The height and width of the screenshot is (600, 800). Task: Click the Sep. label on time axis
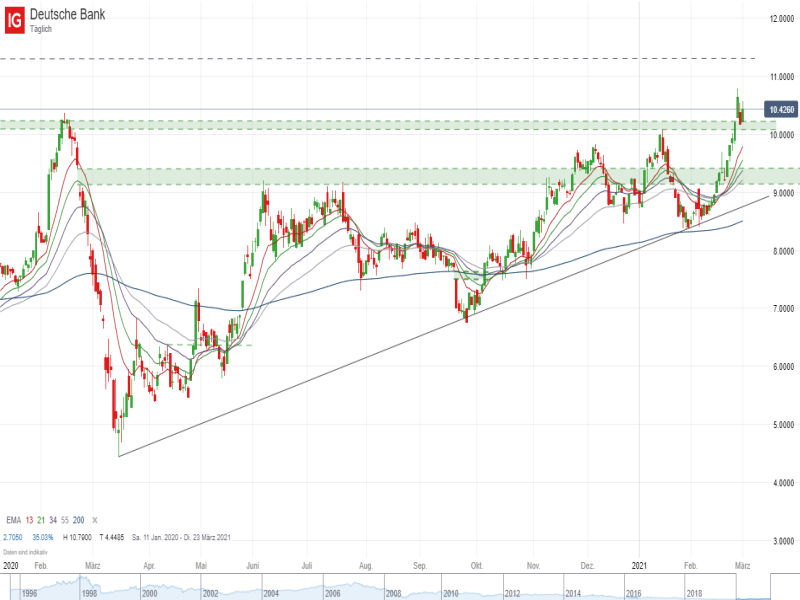point(420,566)
